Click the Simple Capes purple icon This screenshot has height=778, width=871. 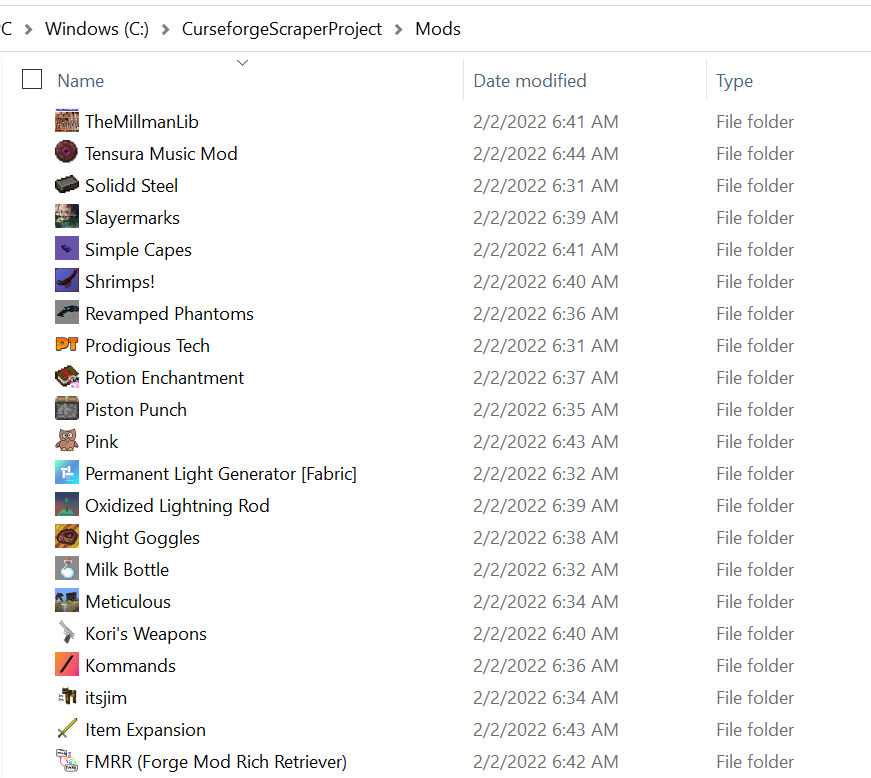coord(67,249)
